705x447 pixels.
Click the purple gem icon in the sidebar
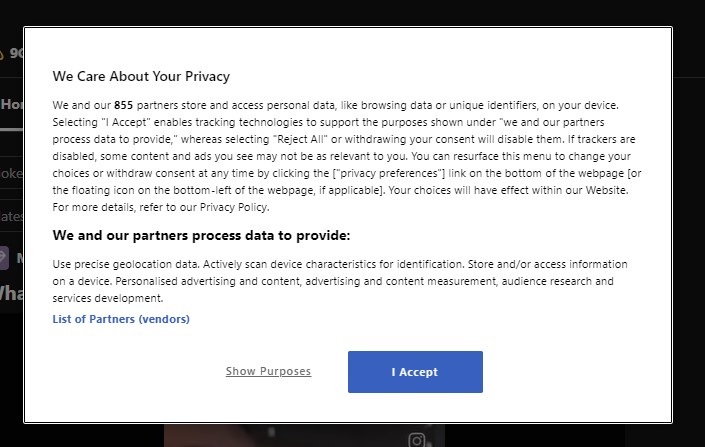pyautogui.click(x=4, y=258)
